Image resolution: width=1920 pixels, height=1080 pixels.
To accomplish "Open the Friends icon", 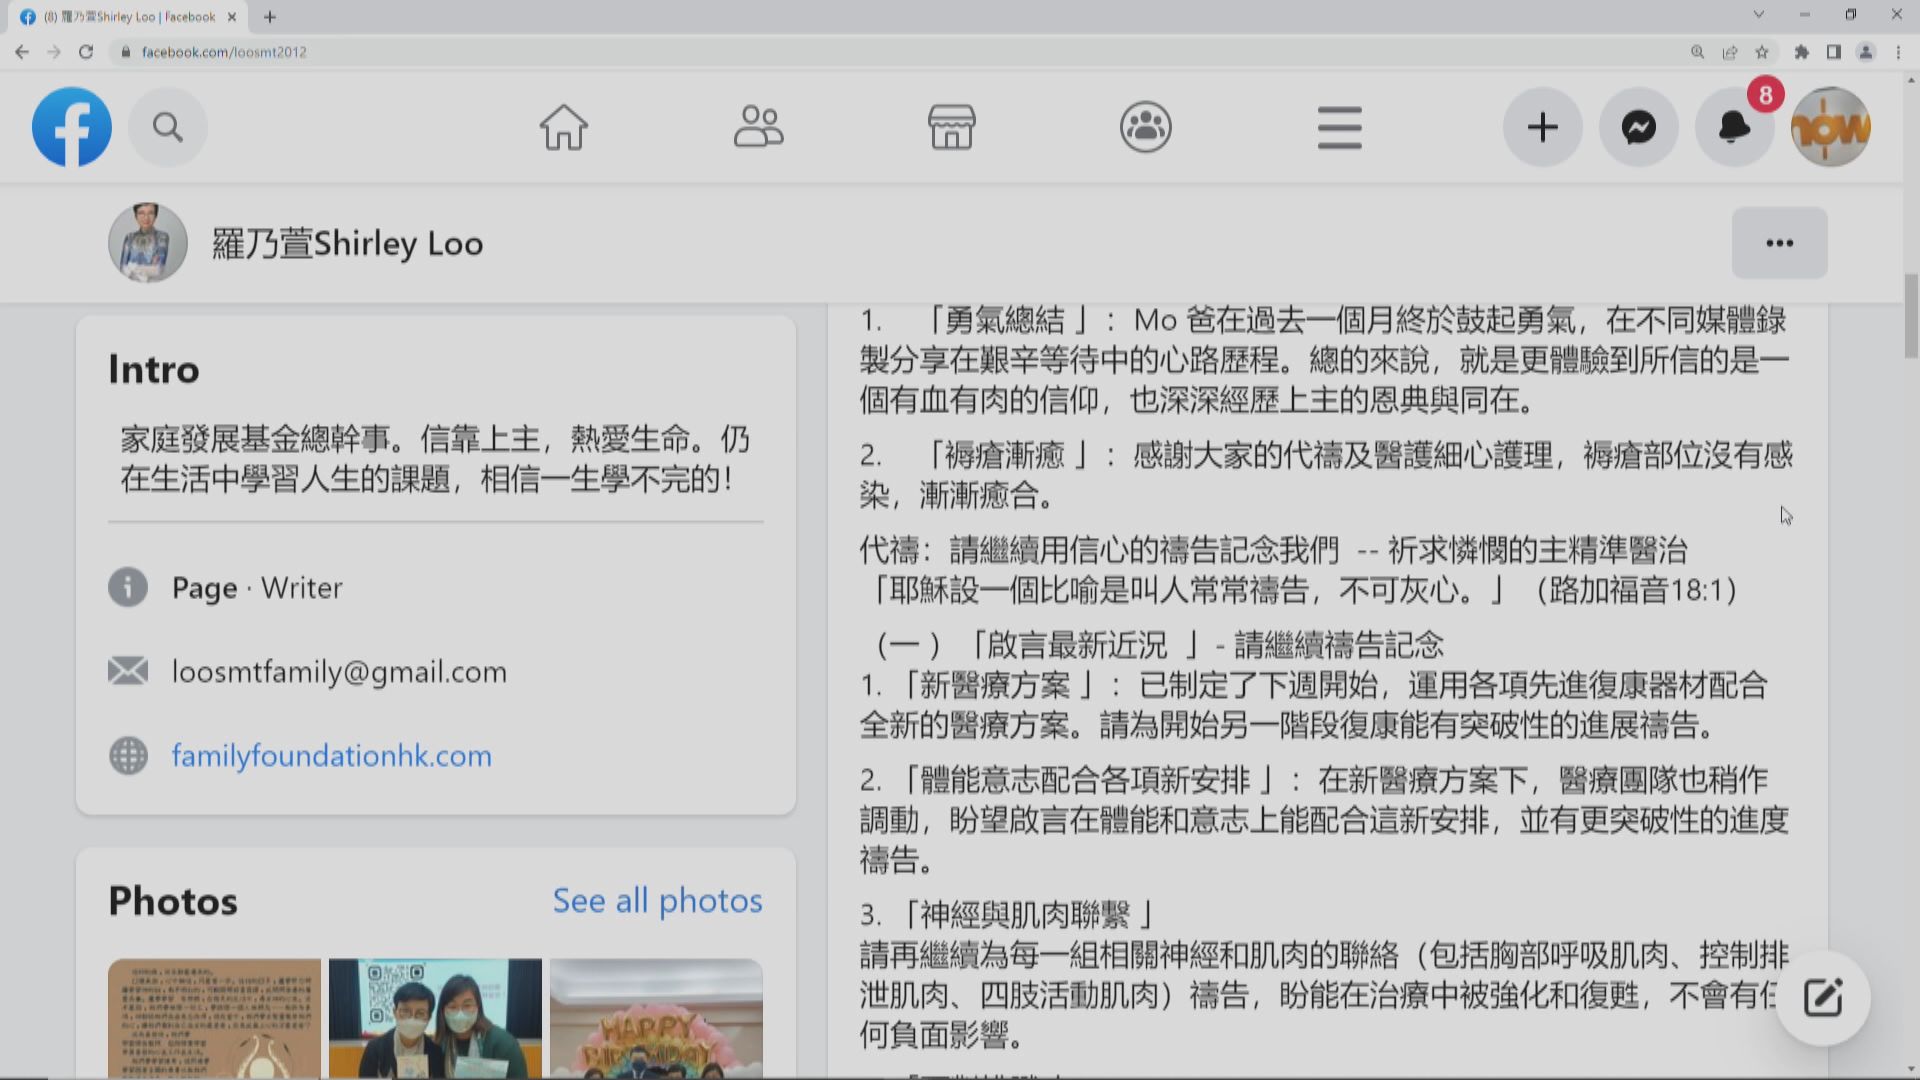I will point(758,127).
